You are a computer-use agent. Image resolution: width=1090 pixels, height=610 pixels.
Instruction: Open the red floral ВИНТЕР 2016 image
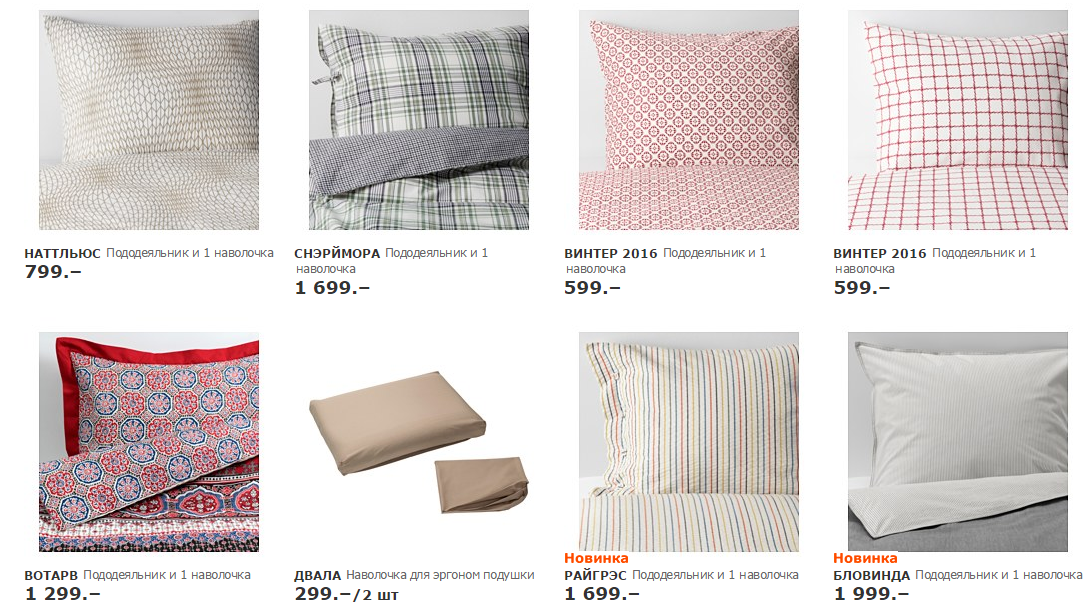coord(689,120)
